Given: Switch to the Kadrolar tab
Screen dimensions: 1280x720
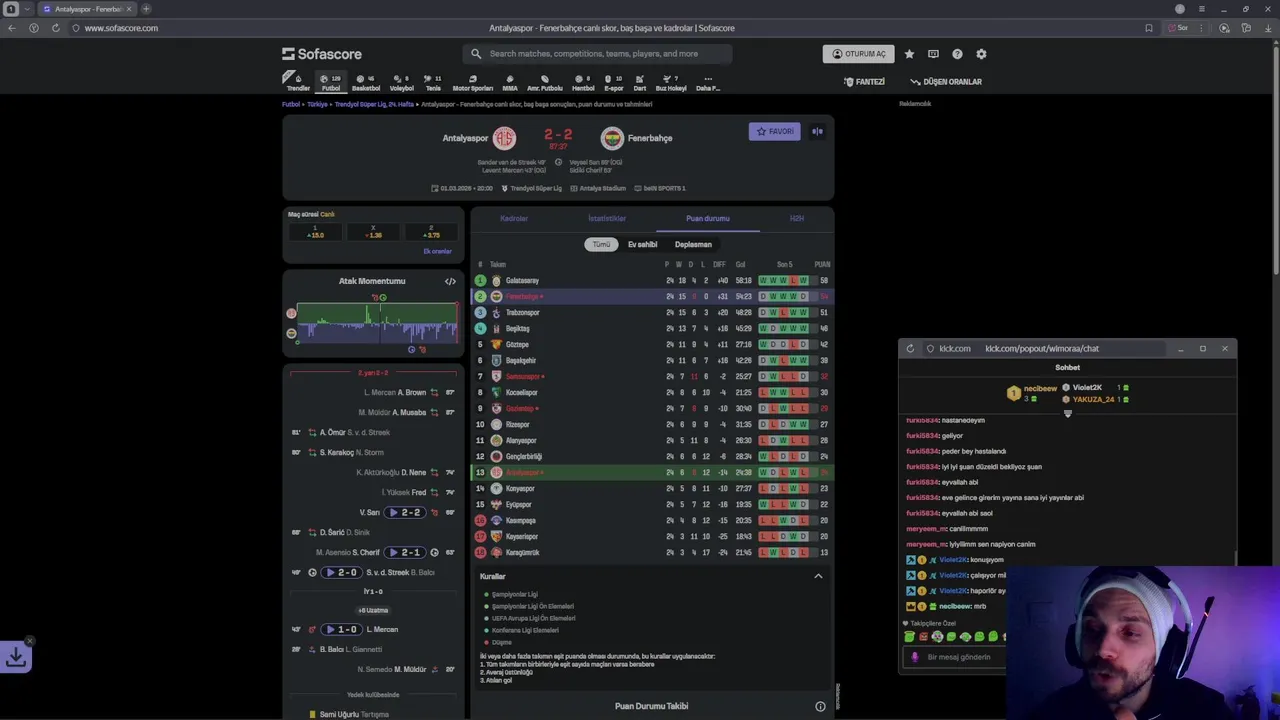Looking at the screenshot, I should click(514, 218).
